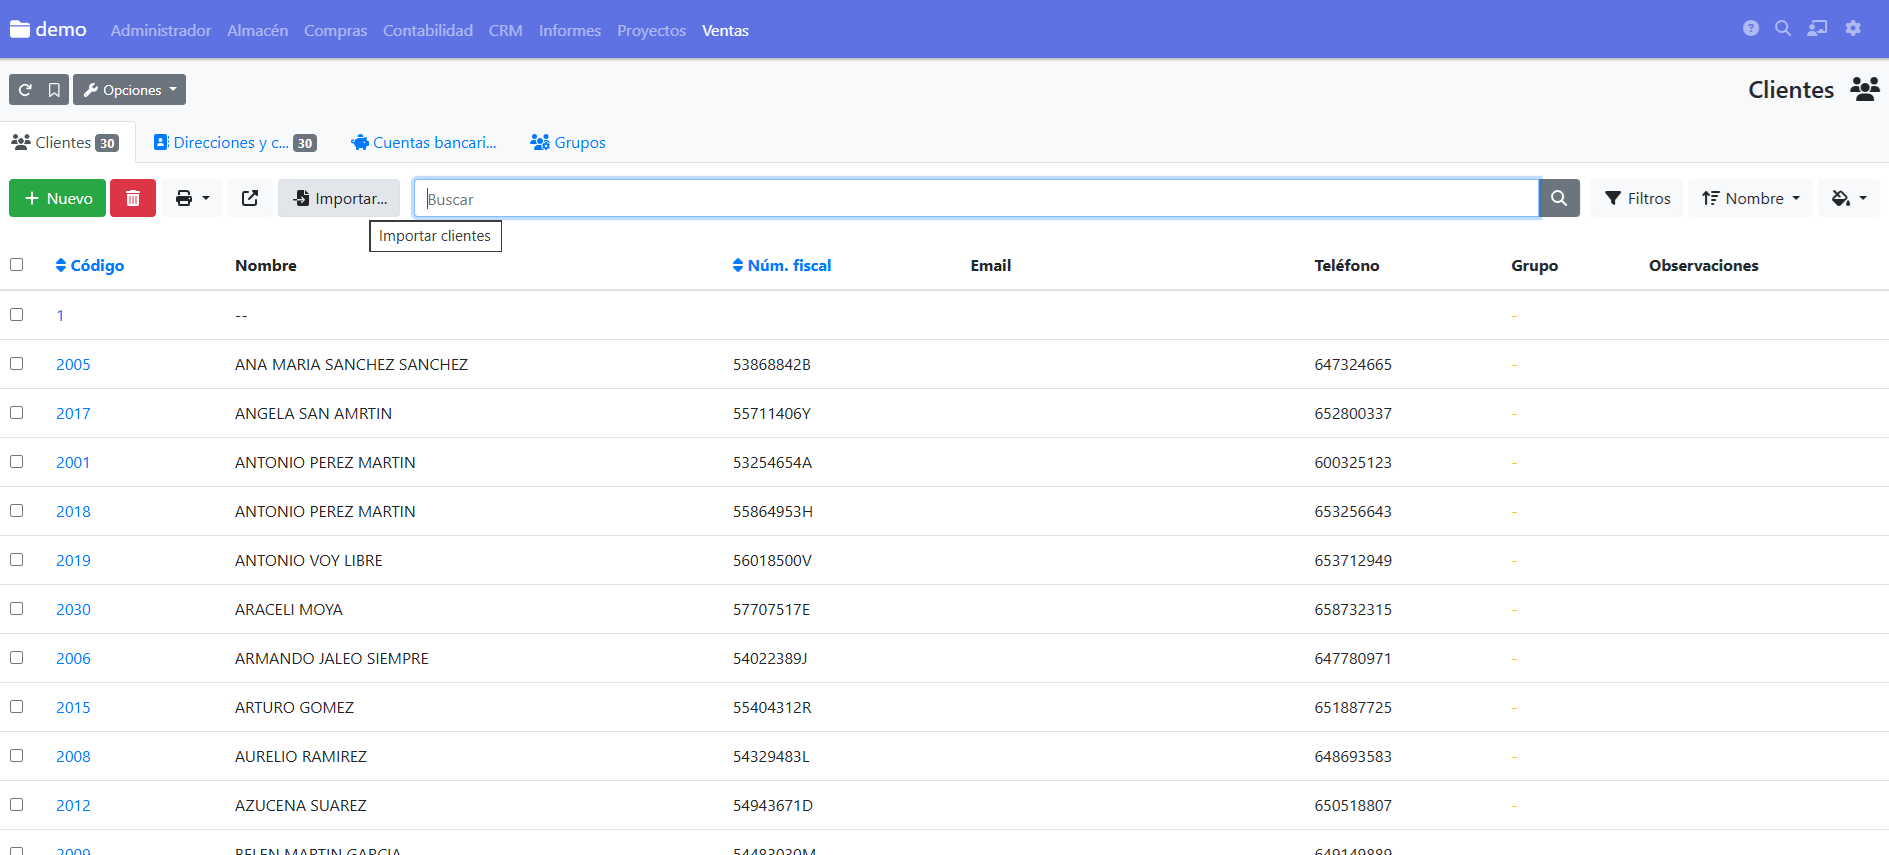Viewport: 1889px width, 855px height.
Task: Open the Contabilidad menu
Action: 427,31
